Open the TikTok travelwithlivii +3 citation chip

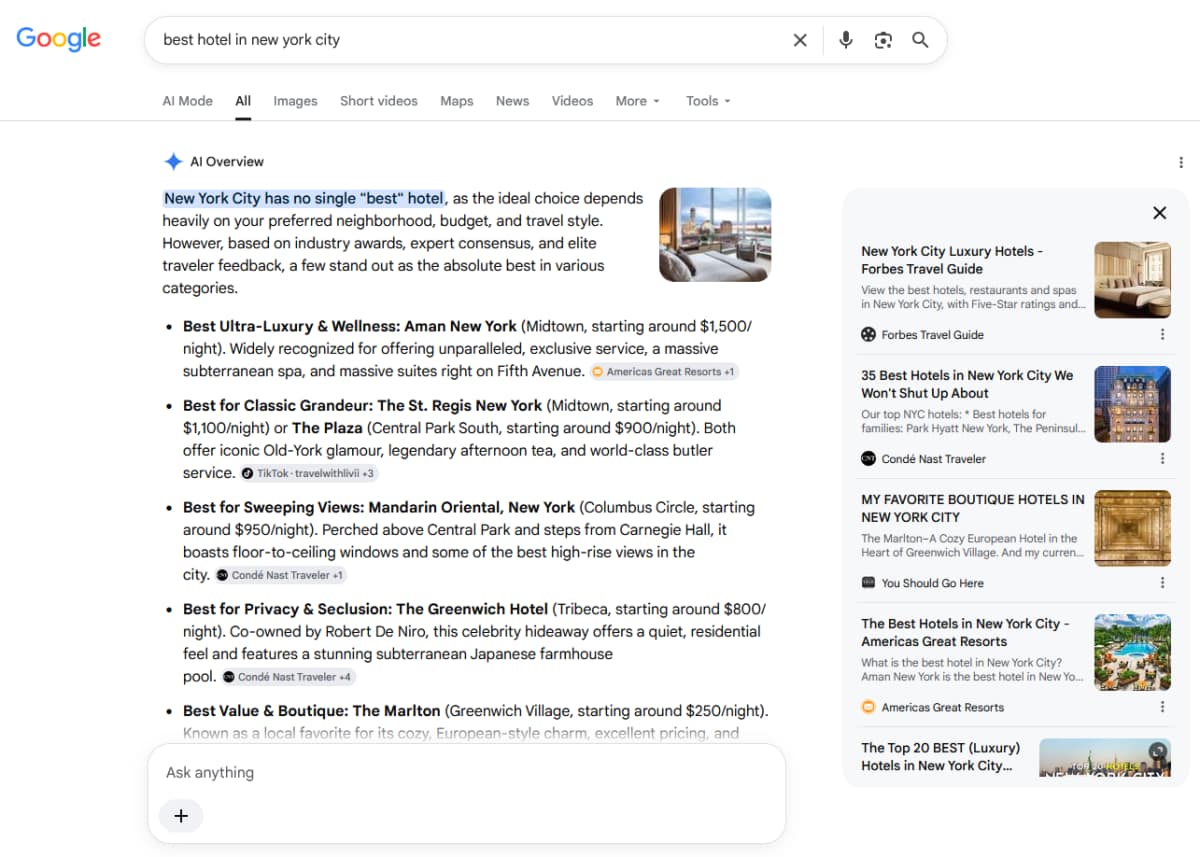(308, 473)
